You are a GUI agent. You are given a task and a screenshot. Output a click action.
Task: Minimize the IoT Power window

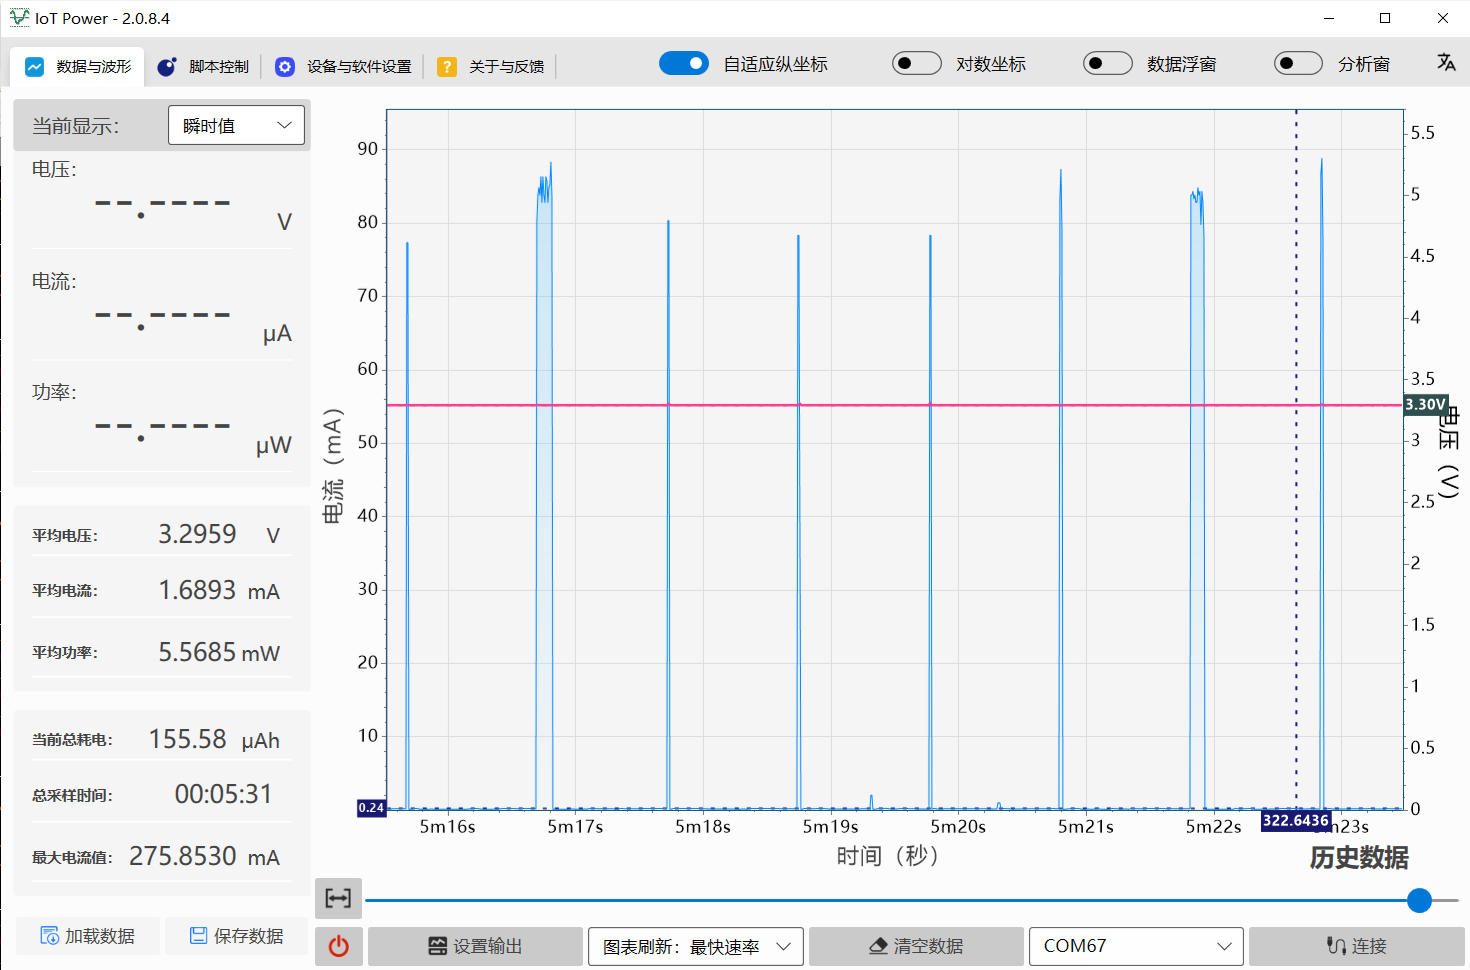click(1329, 18)
